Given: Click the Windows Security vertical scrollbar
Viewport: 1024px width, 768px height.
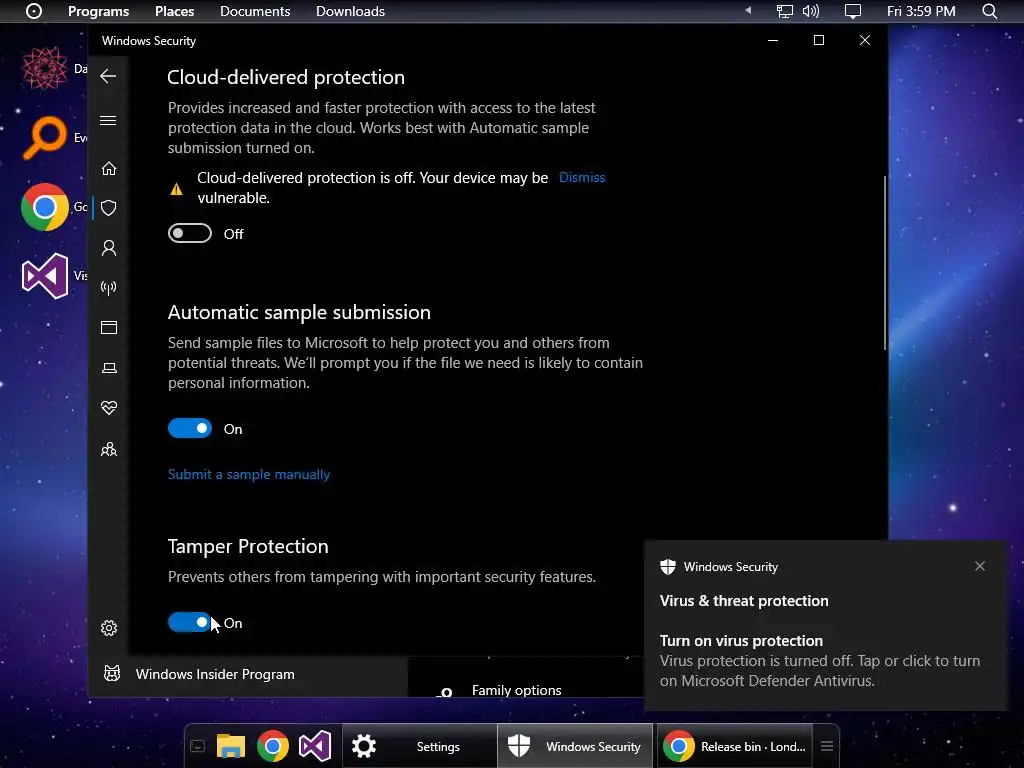Looking at the screenshot, I should [x=885, y=263].
